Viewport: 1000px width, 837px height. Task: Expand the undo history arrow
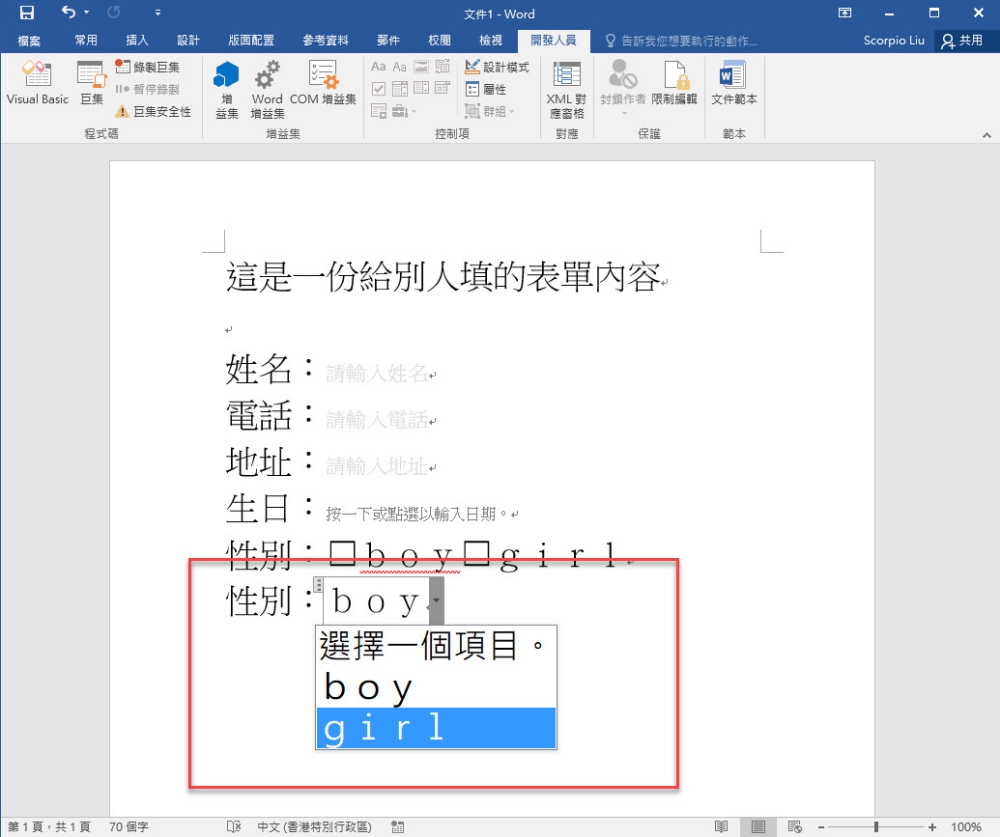point(87,13)
